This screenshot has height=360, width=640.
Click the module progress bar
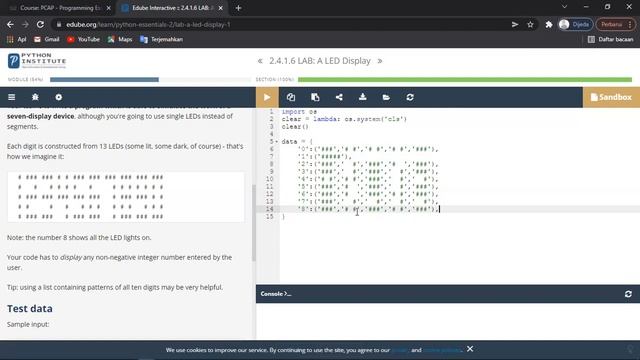click(150, 80)
